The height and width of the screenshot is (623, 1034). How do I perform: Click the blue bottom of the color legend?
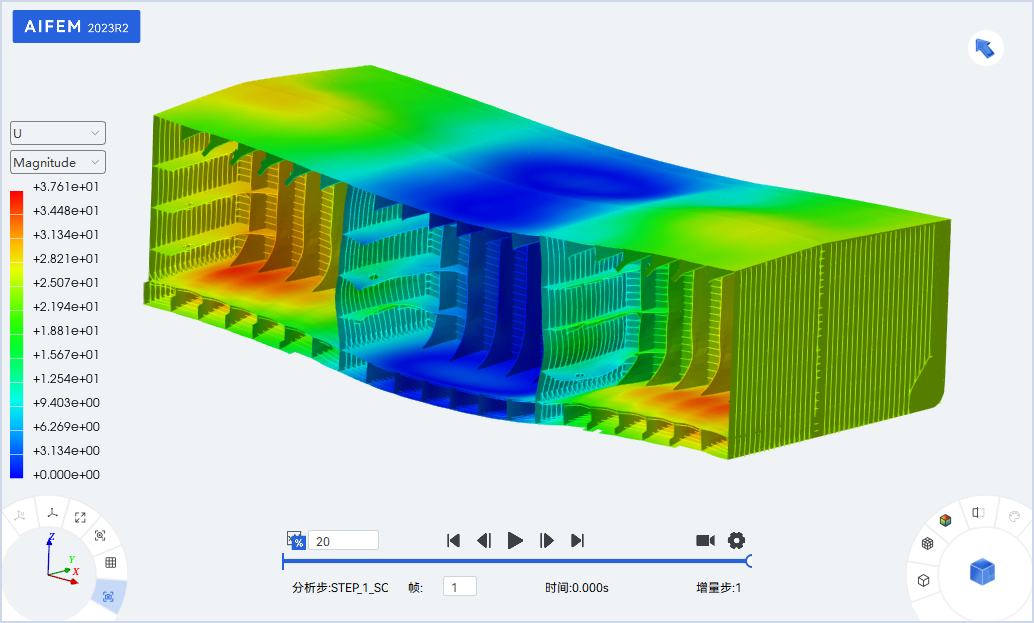16,468
